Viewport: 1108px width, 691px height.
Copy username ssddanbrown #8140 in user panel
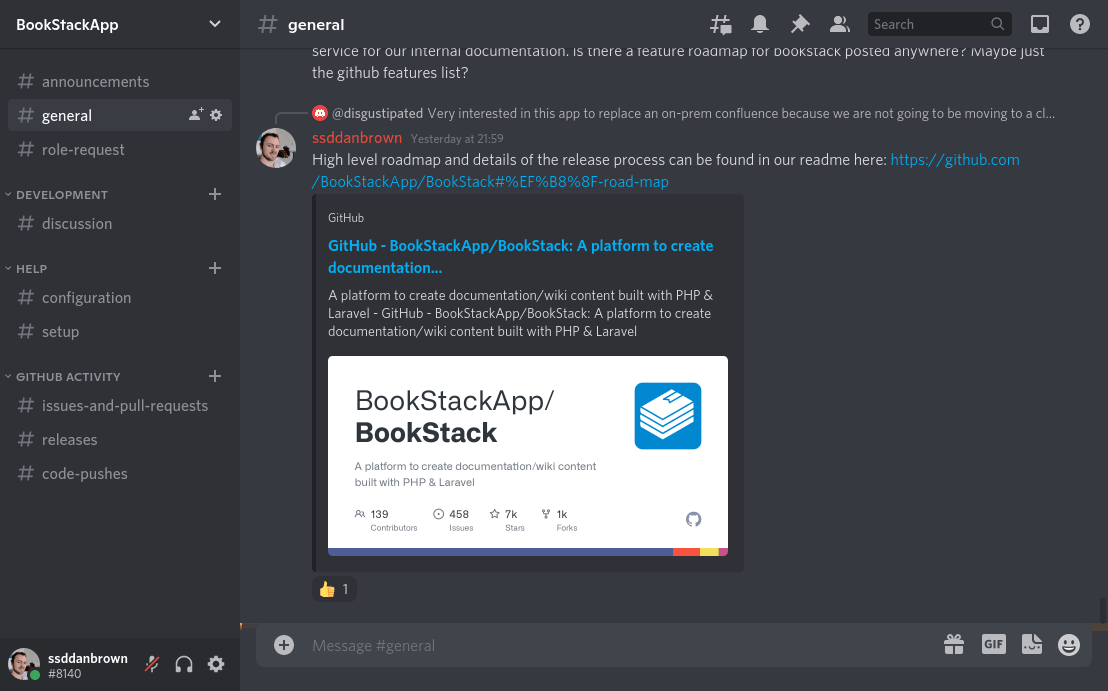[88, 665]
